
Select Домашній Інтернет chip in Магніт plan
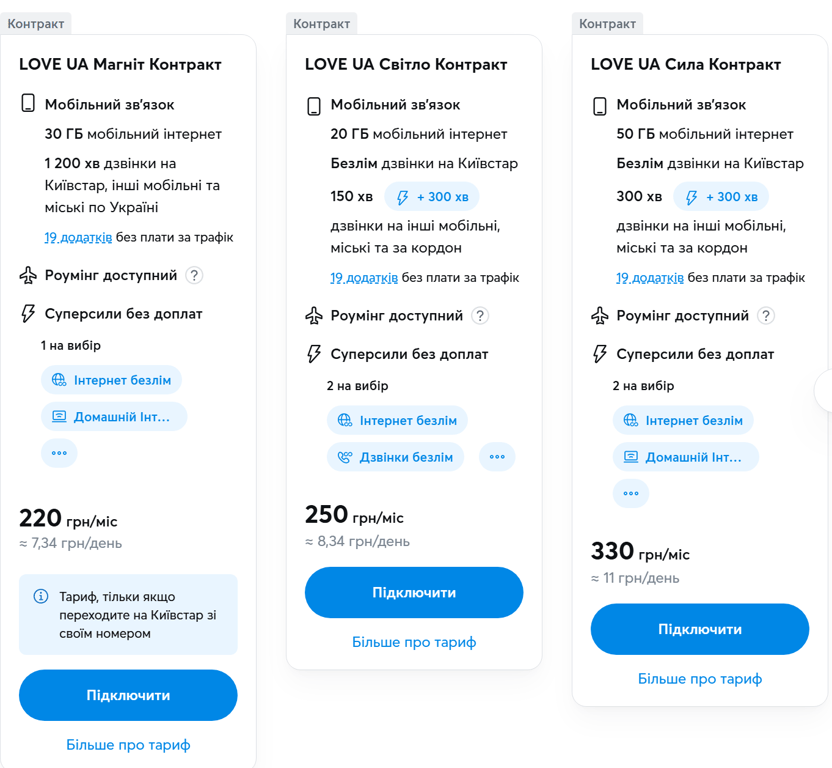click(x=114, y=417)
